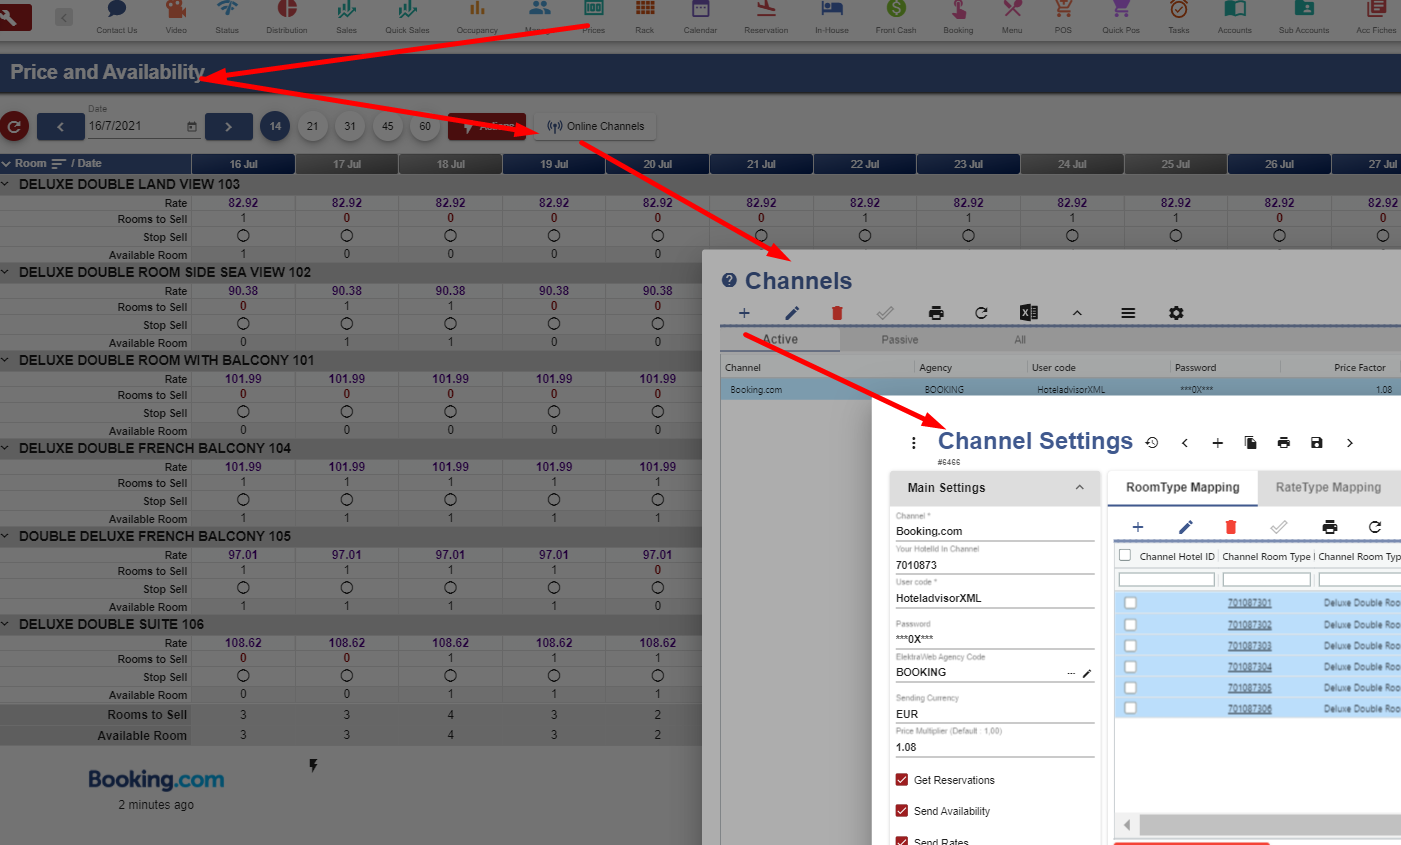This screenshot has width=1401, height=845.
Task: Check the row checkbox for 701087301
Action: 1130,603
